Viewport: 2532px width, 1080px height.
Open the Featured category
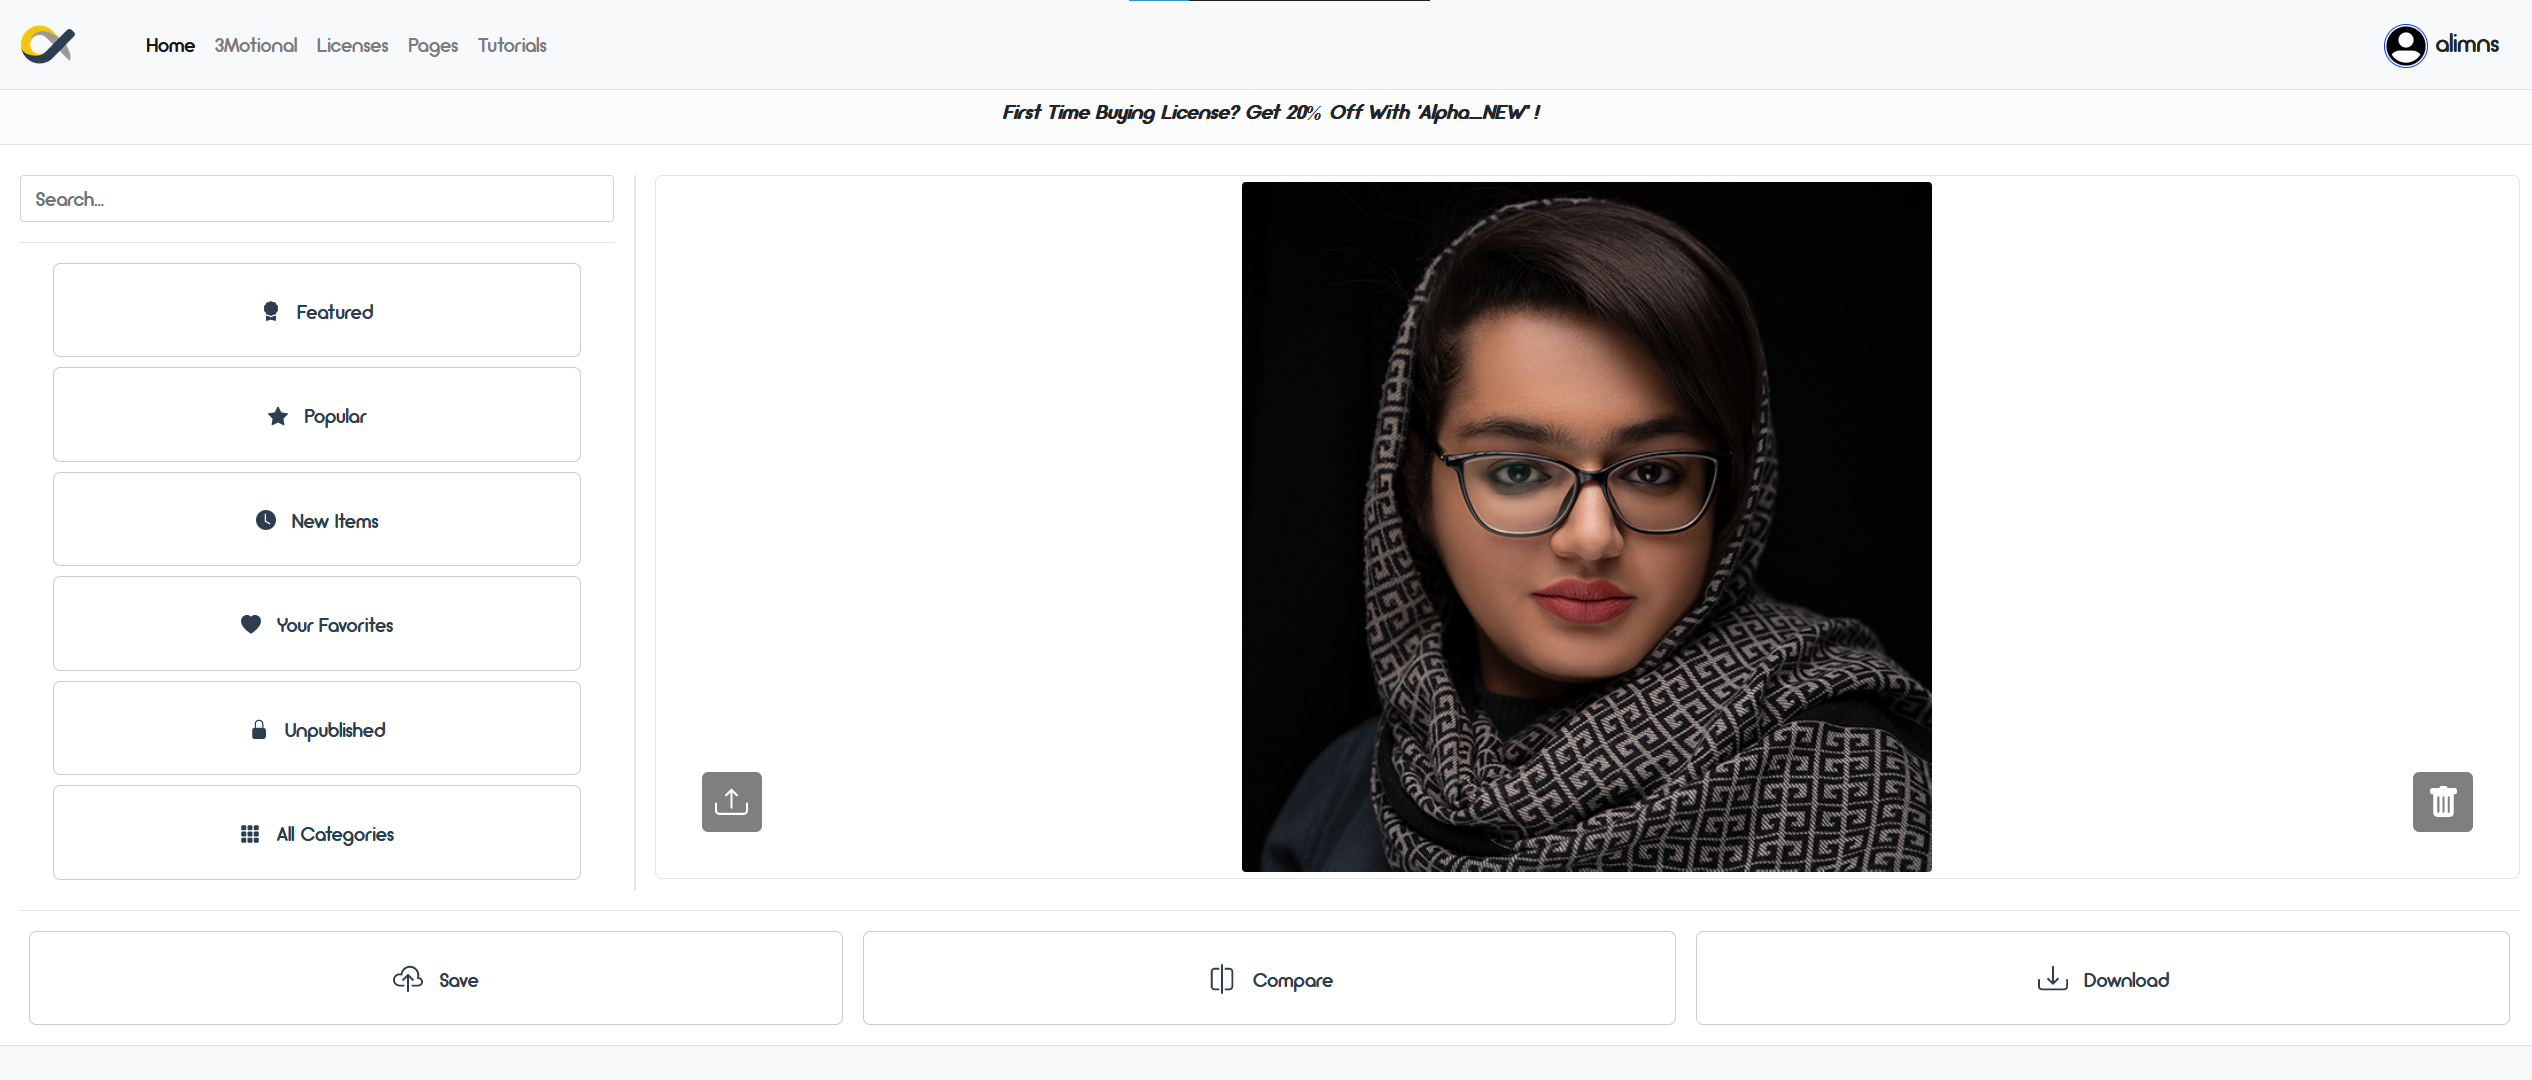(317, 311)
